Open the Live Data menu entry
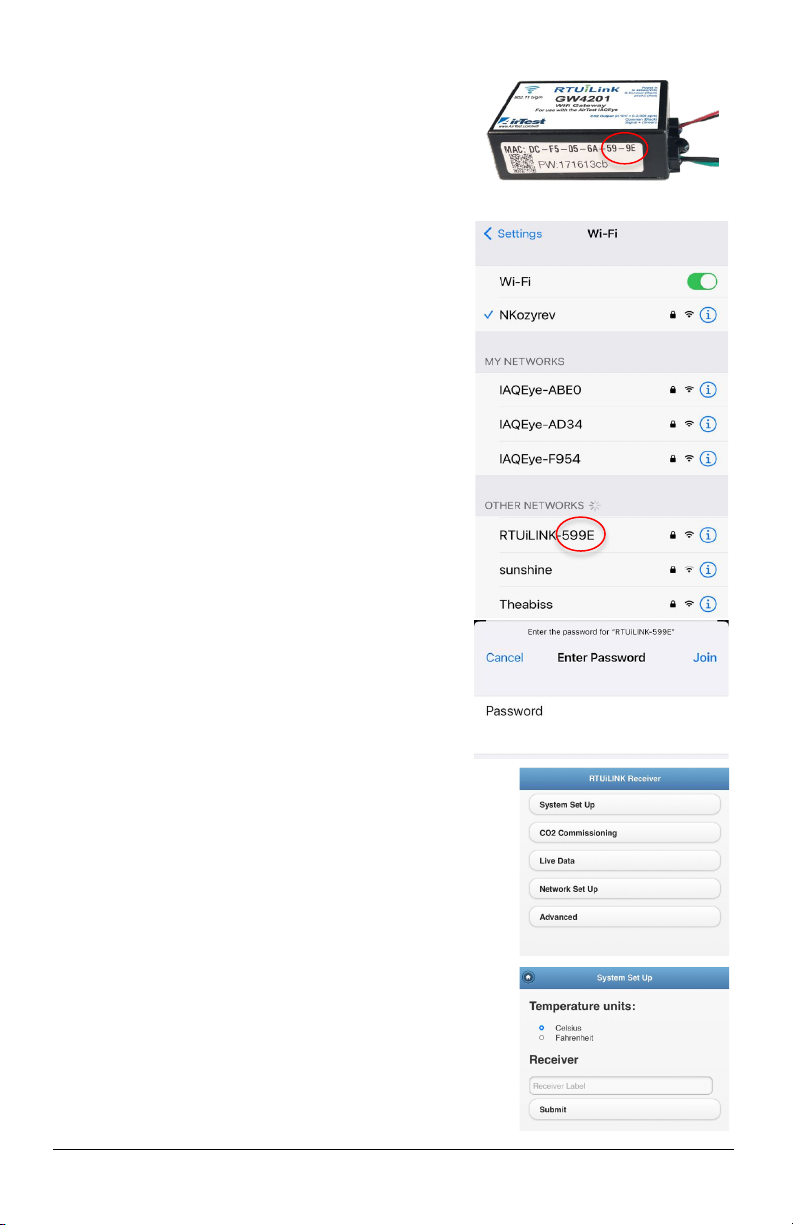 pos(625,861)
